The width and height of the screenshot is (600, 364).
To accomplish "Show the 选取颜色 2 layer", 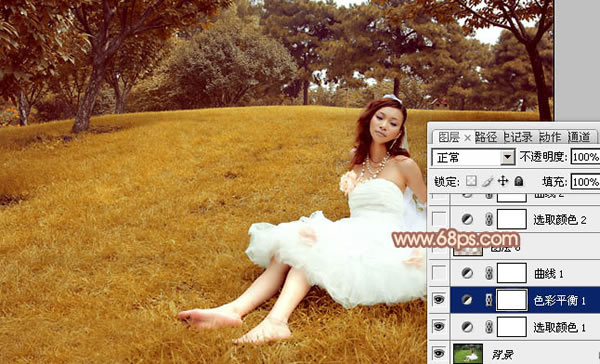I will pyautogui.click(x=439, y=219).
